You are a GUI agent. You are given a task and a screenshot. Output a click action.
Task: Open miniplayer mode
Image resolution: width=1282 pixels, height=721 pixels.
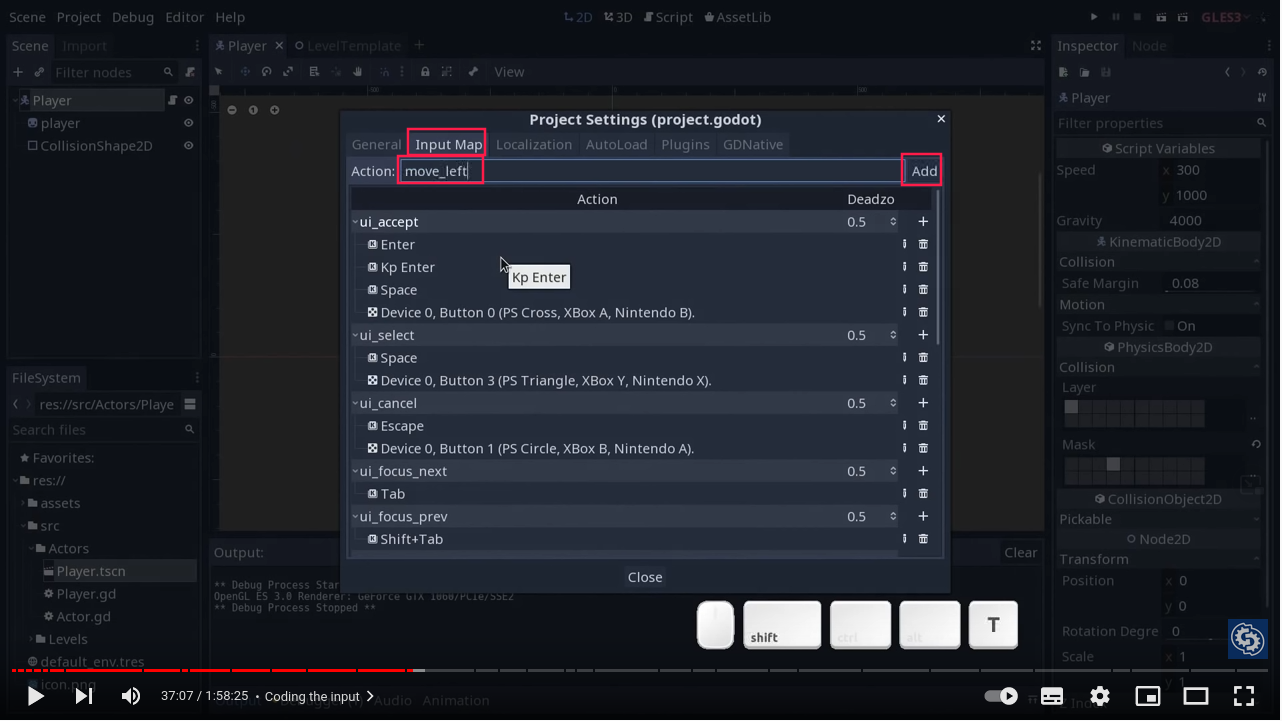pos(1148,696)
